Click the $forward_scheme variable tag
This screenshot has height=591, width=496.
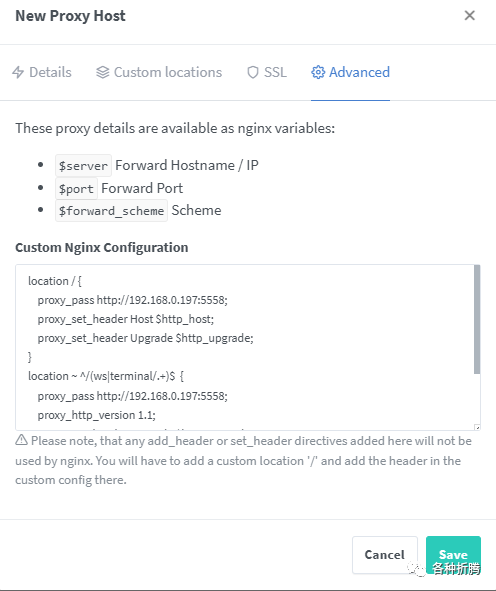(x=111, y=210)
